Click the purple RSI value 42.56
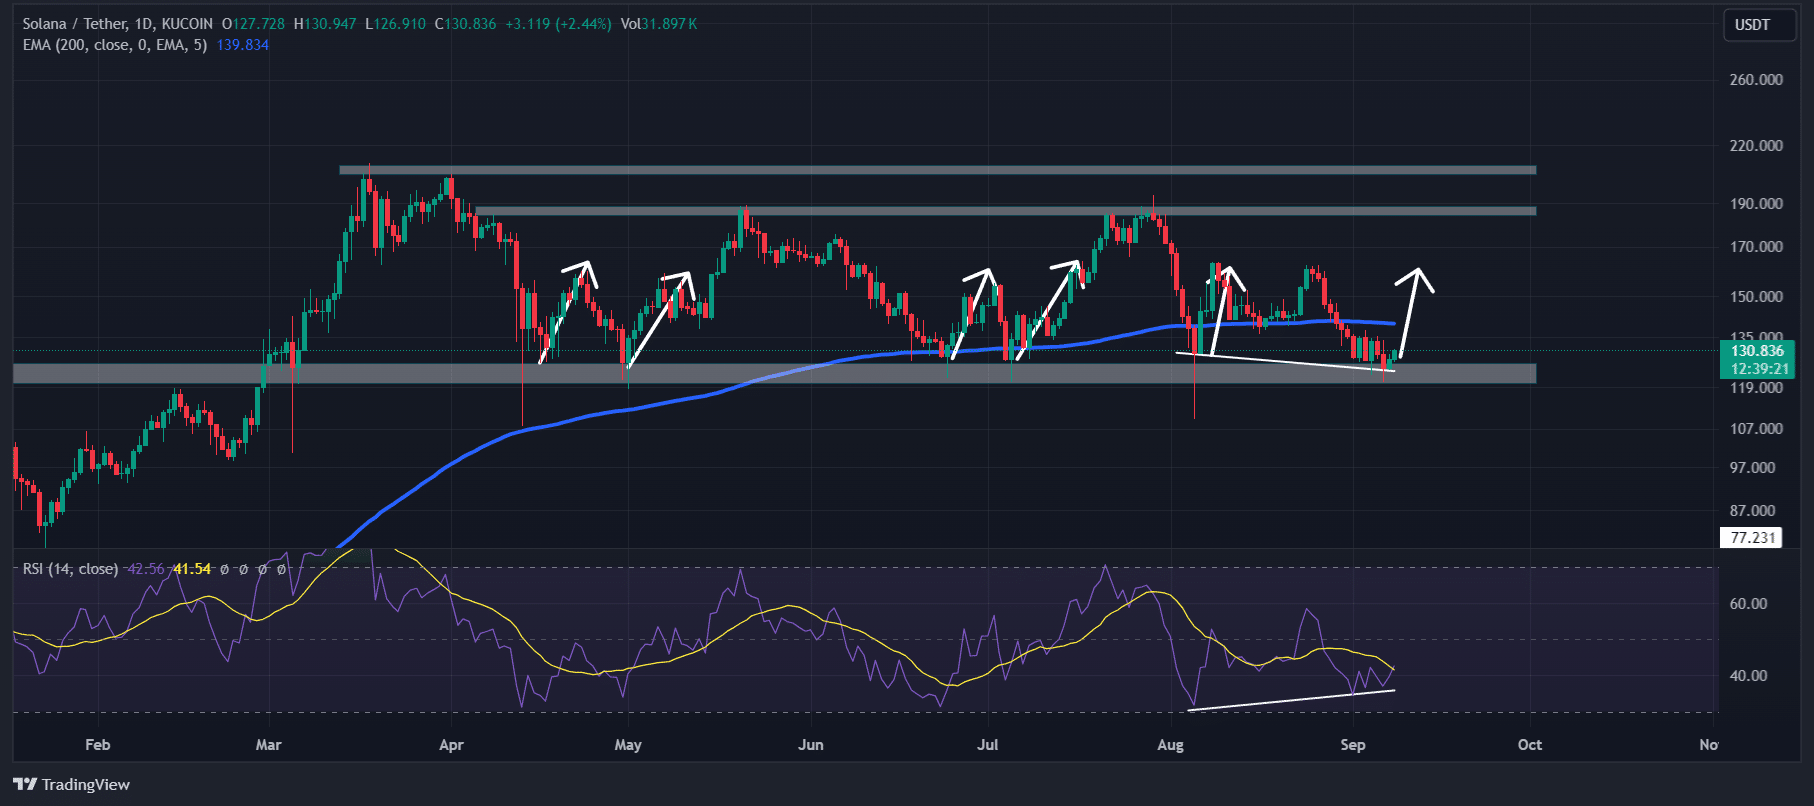1814x806 pixels. point(146,569)
